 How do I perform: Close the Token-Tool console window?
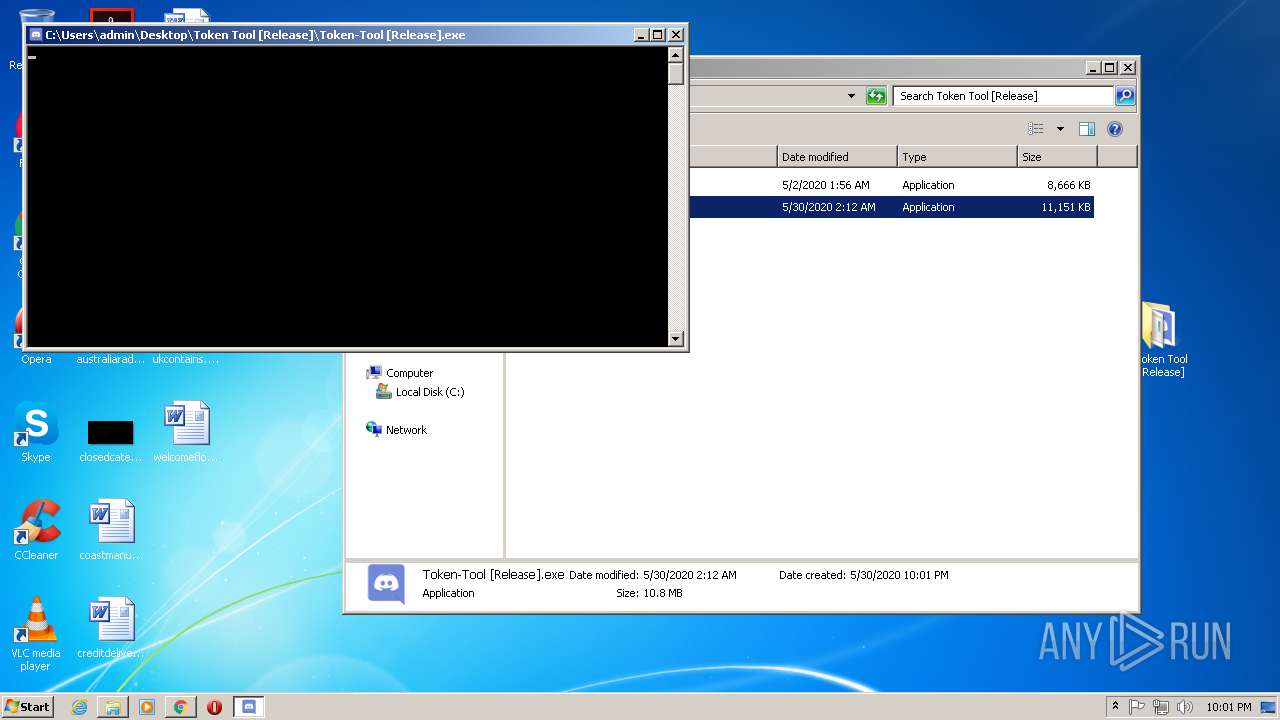tap(676, 35)
